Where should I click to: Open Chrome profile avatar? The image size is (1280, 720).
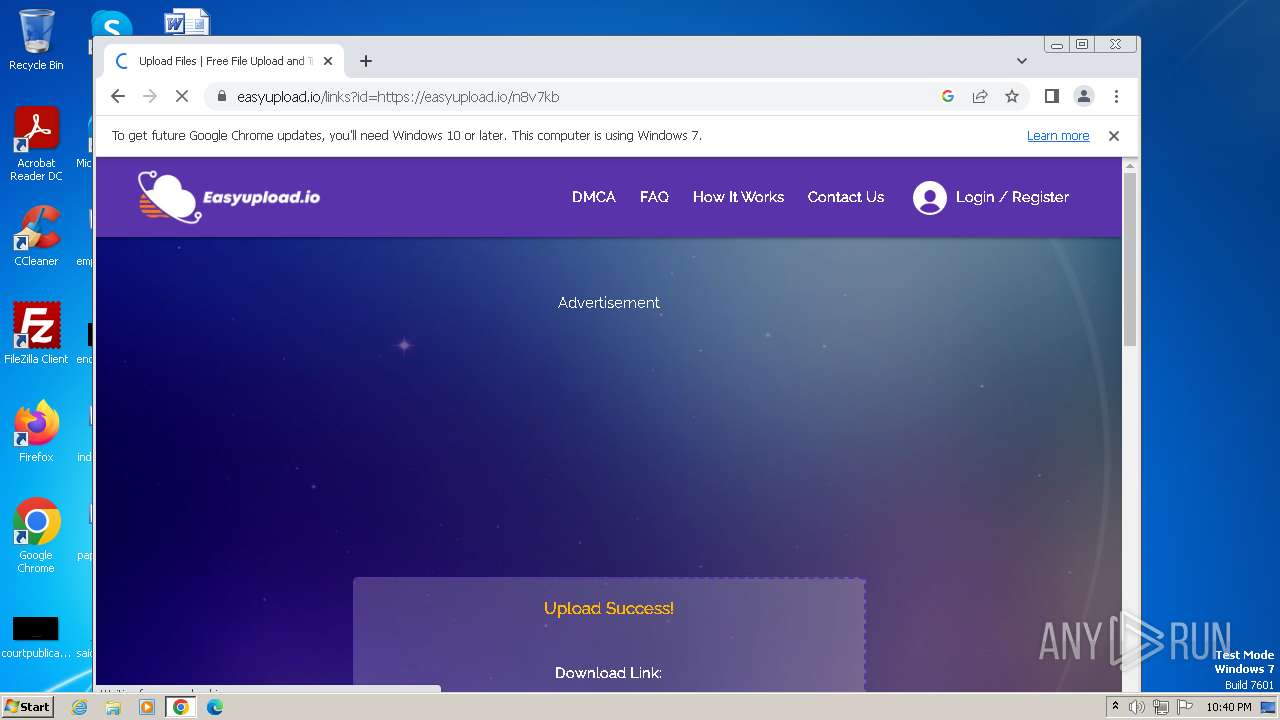click(x=1083, y=96)
